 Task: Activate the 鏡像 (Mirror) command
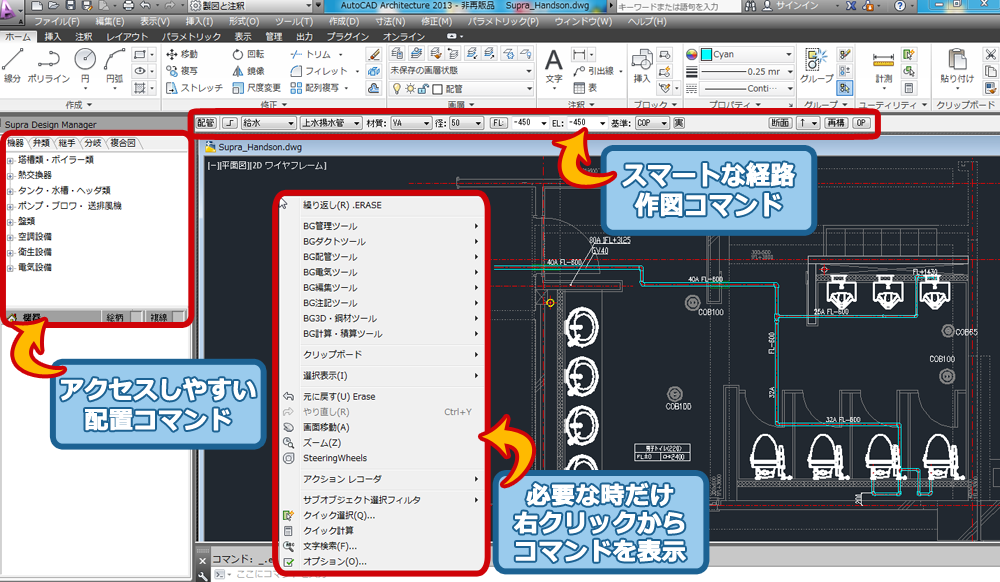(248, 71)
